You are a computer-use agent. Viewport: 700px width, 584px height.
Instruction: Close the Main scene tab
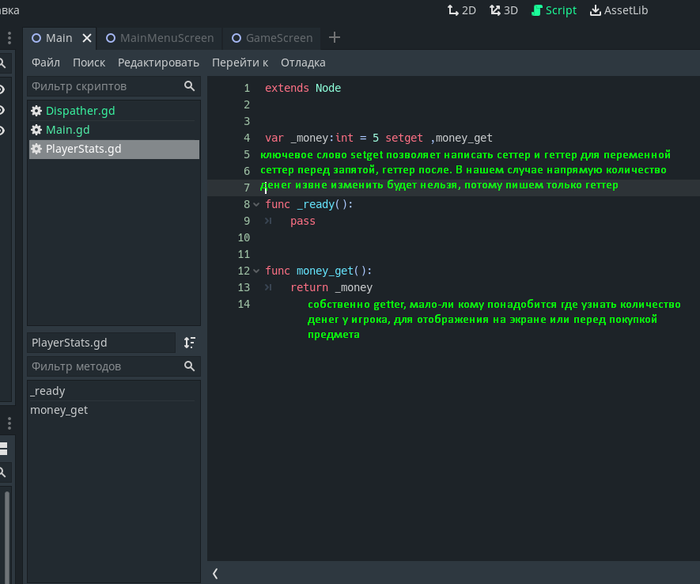point(87,38)
